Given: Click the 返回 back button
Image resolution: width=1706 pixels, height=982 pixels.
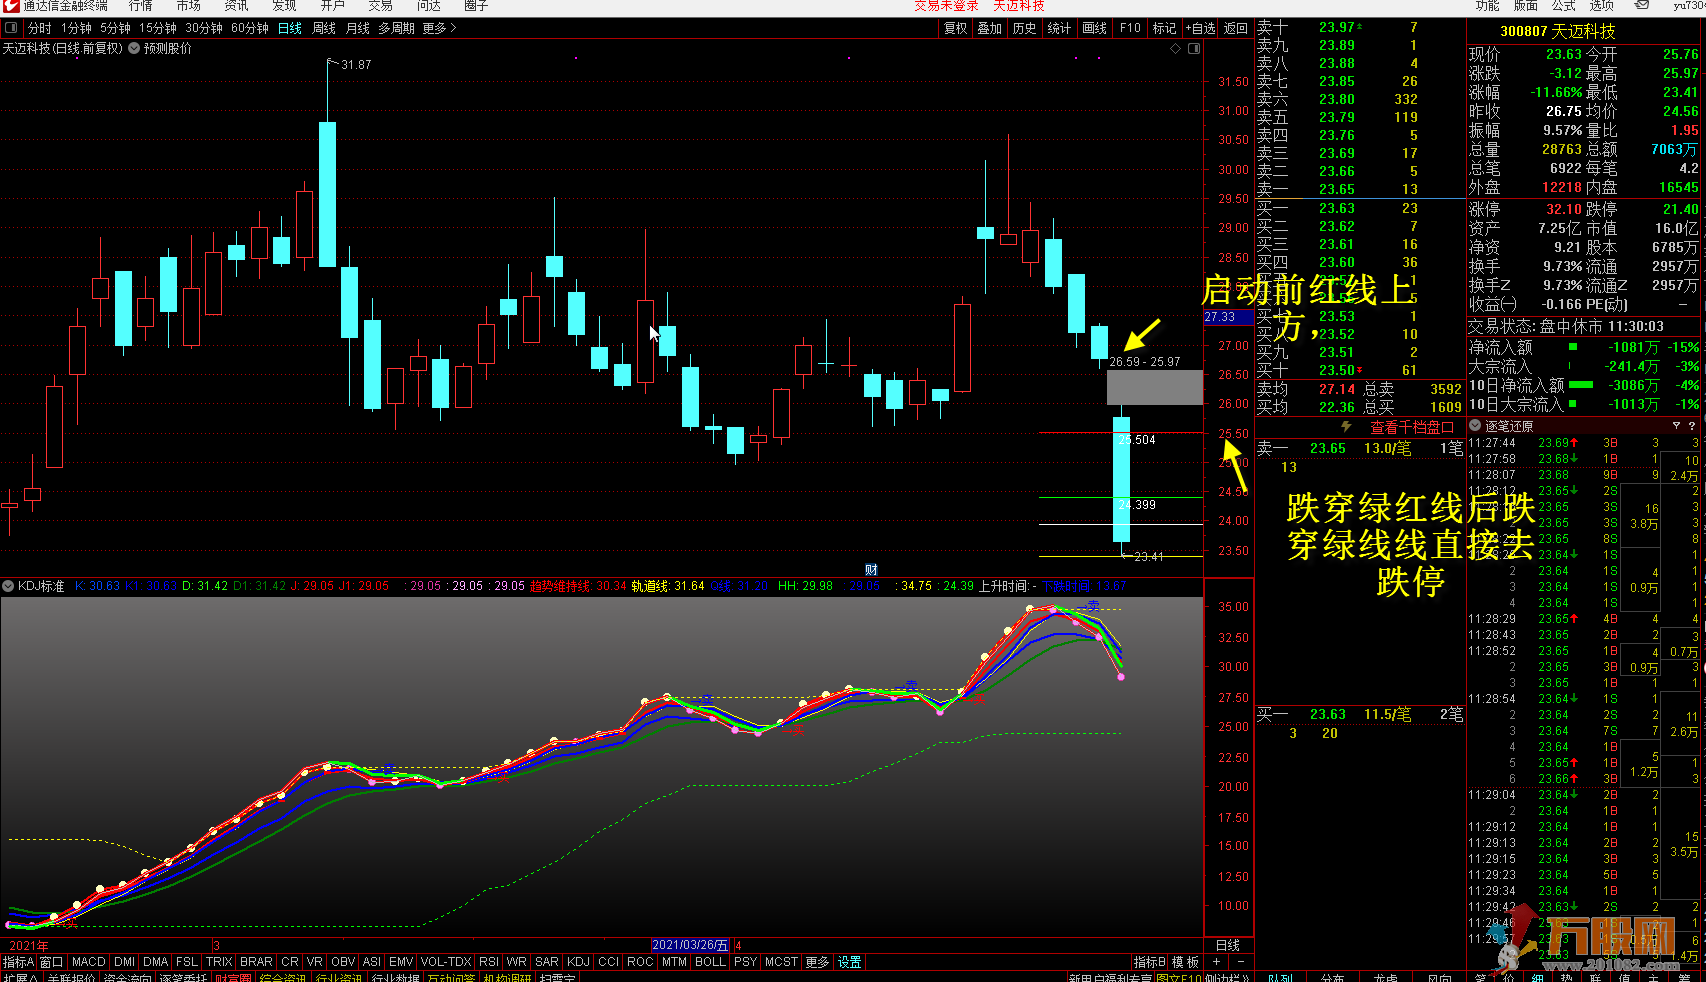Looking at the screenshot, I should click(x=1236, y=28).
